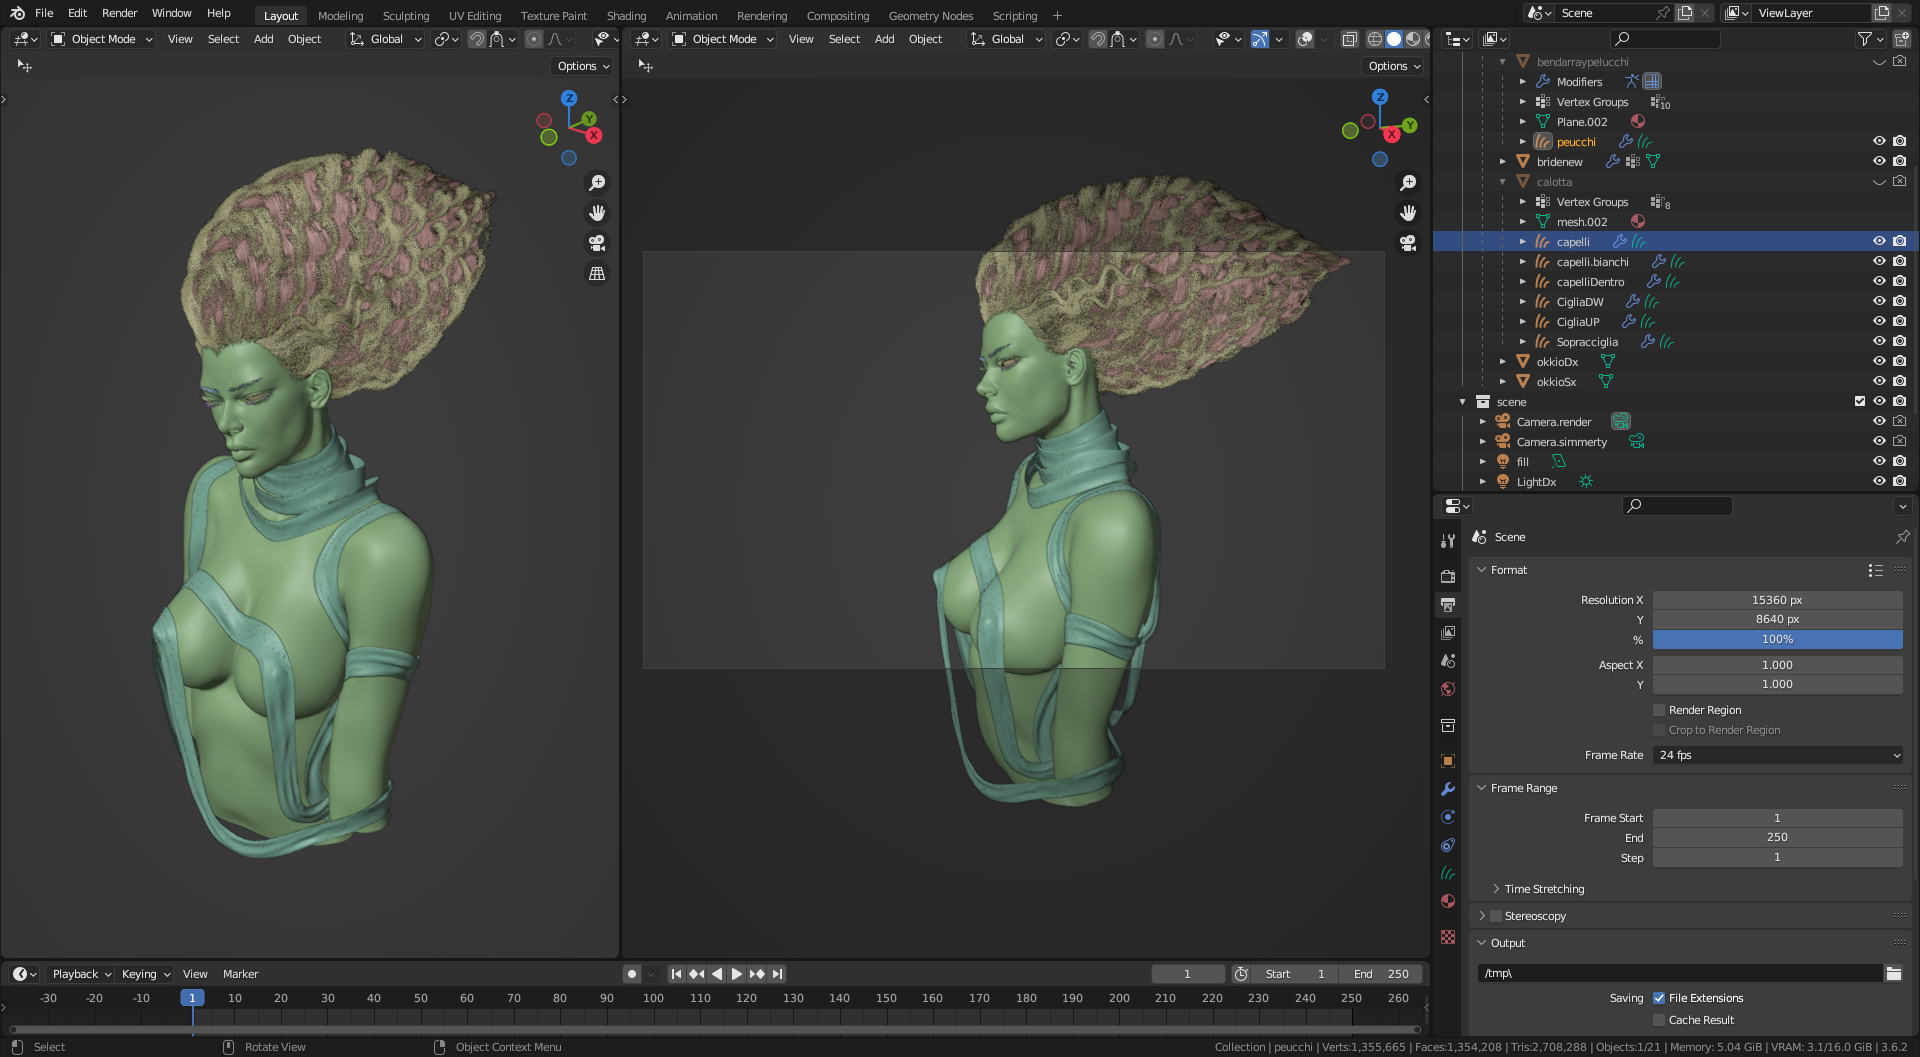Toggle camera view icon in left viewport
Image resolution: width=1920 pixels, height=1057 pixels.
[597, 243]
